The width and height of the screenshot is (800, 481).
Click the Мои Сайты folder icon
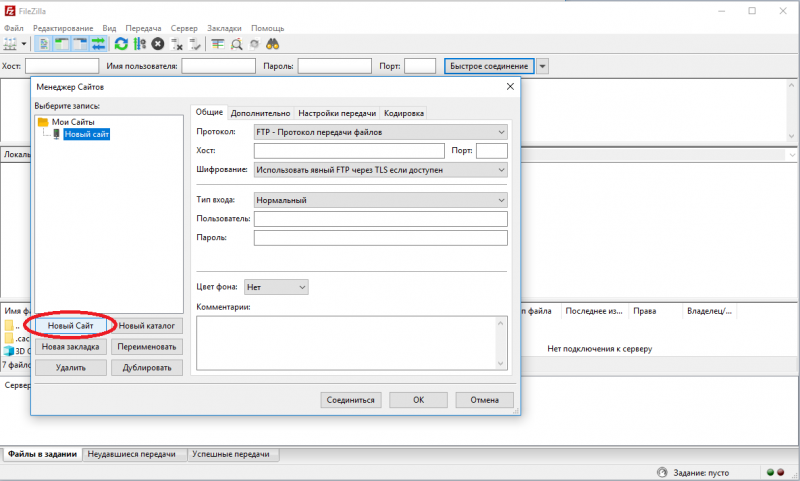tap(43, 122)
